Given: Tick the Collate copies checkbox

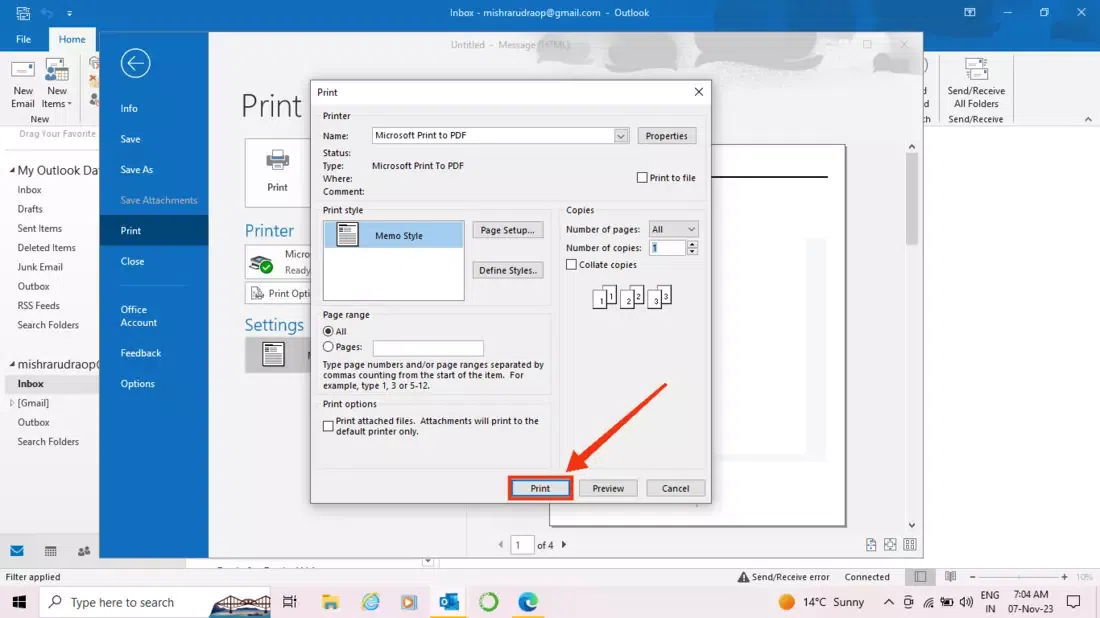Looking at the screenshot, I should tap(572, 264).
